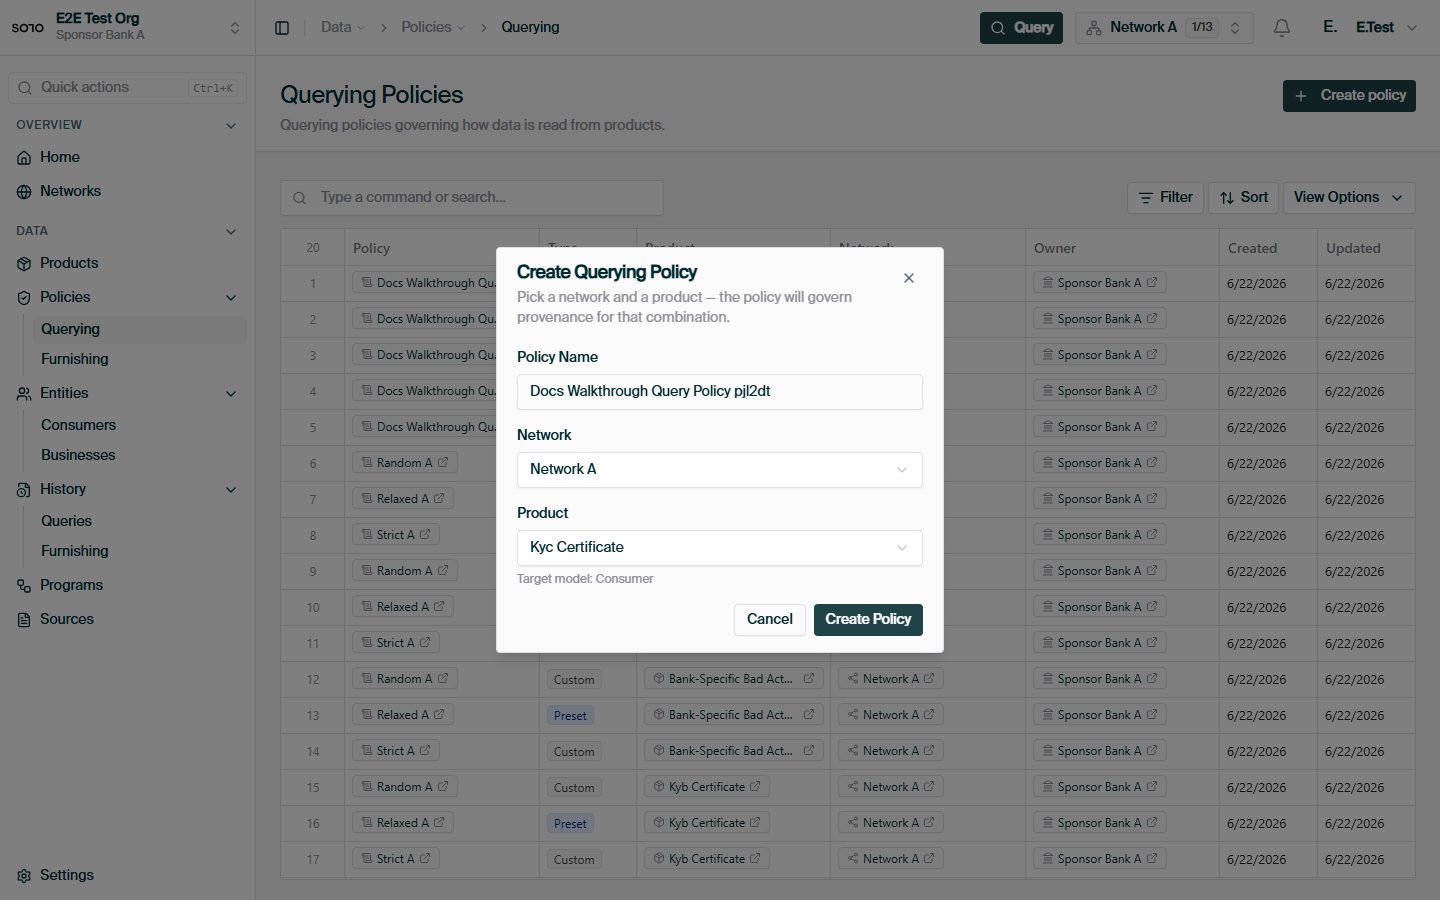Click the History icon in sidebar
Viewport: 1440px width, 900px height.
click(24, 490)
